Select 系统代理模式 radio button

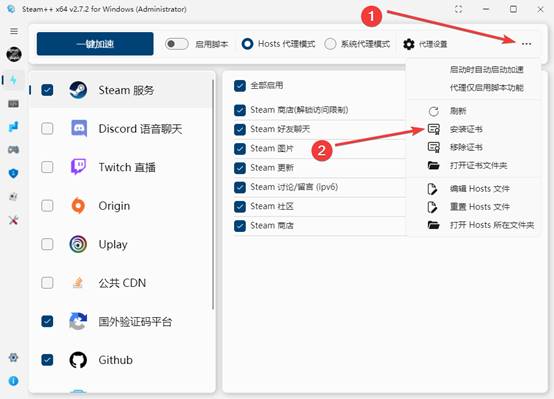click(x=330, y=44)
